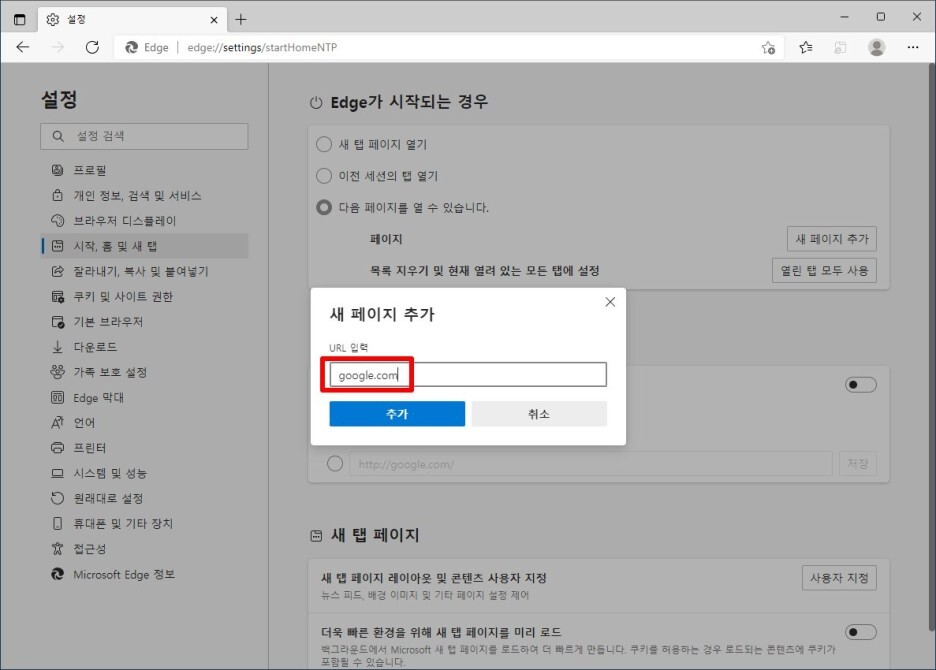936x670 pixels.
Task: Select 다음 페이지를 열 수 있습니다 radio
Action: coord(324,207)
